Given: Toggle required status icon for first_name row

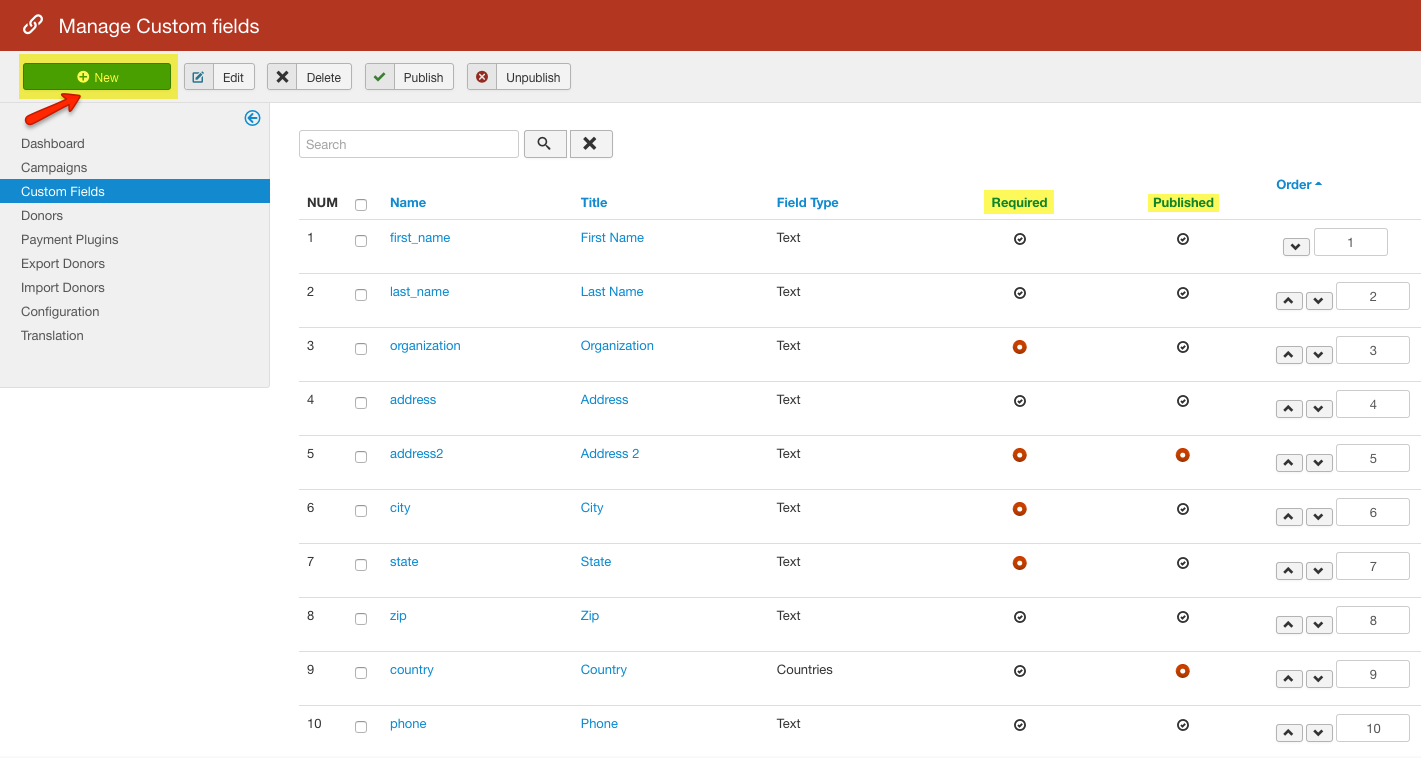Looking at the screenshot, I should (x=1019, y=239).
